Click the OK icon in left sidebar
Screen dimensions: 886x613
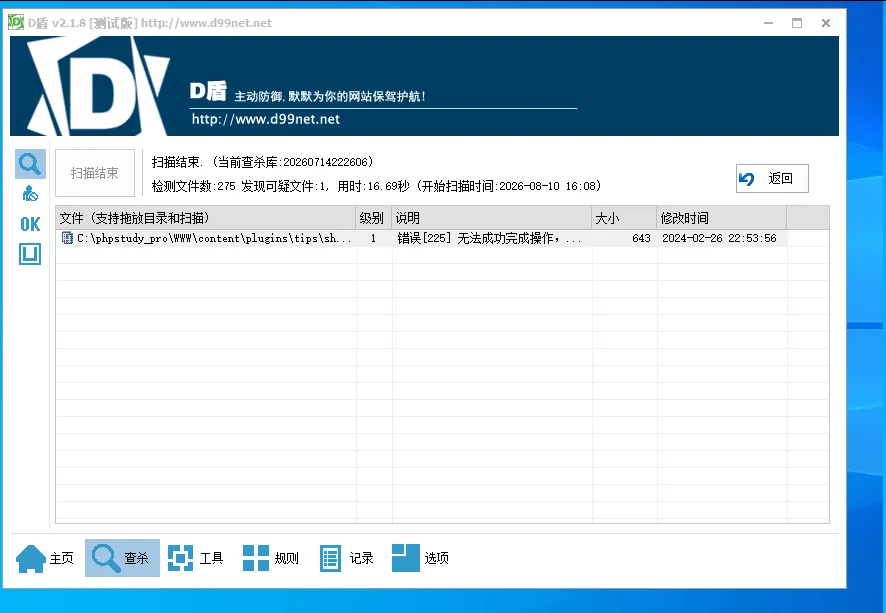[x=30, y=224]
